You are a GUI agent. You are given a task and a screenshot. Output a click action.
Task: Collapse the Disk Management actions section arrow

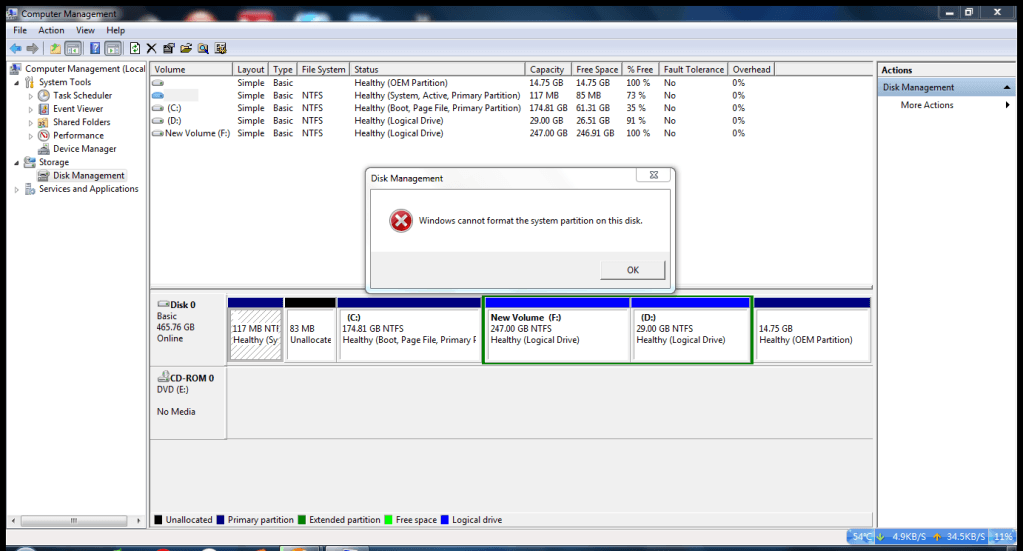click(x=1007, y=87)
